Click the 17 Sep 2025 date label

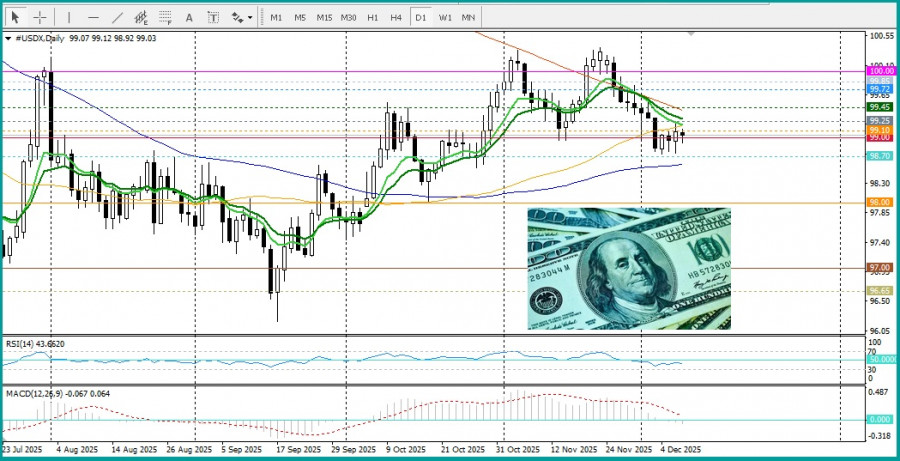point(297,450)
